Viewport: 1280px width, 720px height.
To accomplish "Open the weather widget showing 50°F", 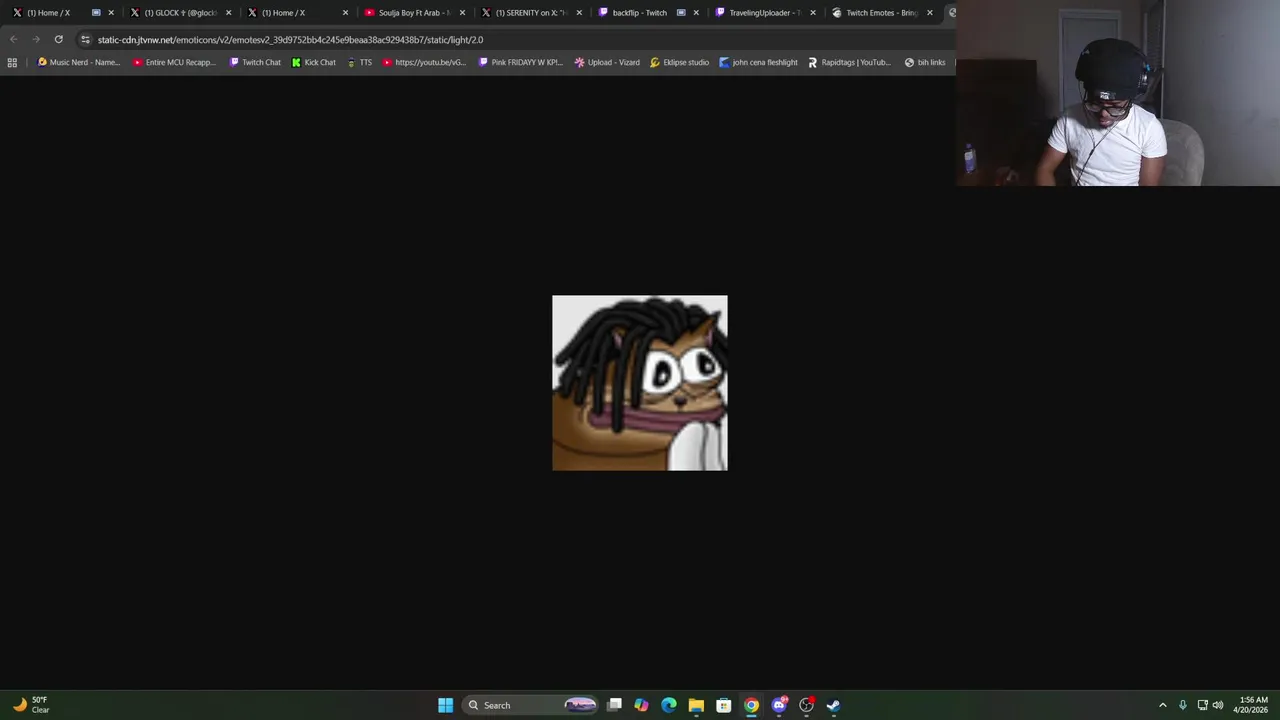I will point(30,705).
